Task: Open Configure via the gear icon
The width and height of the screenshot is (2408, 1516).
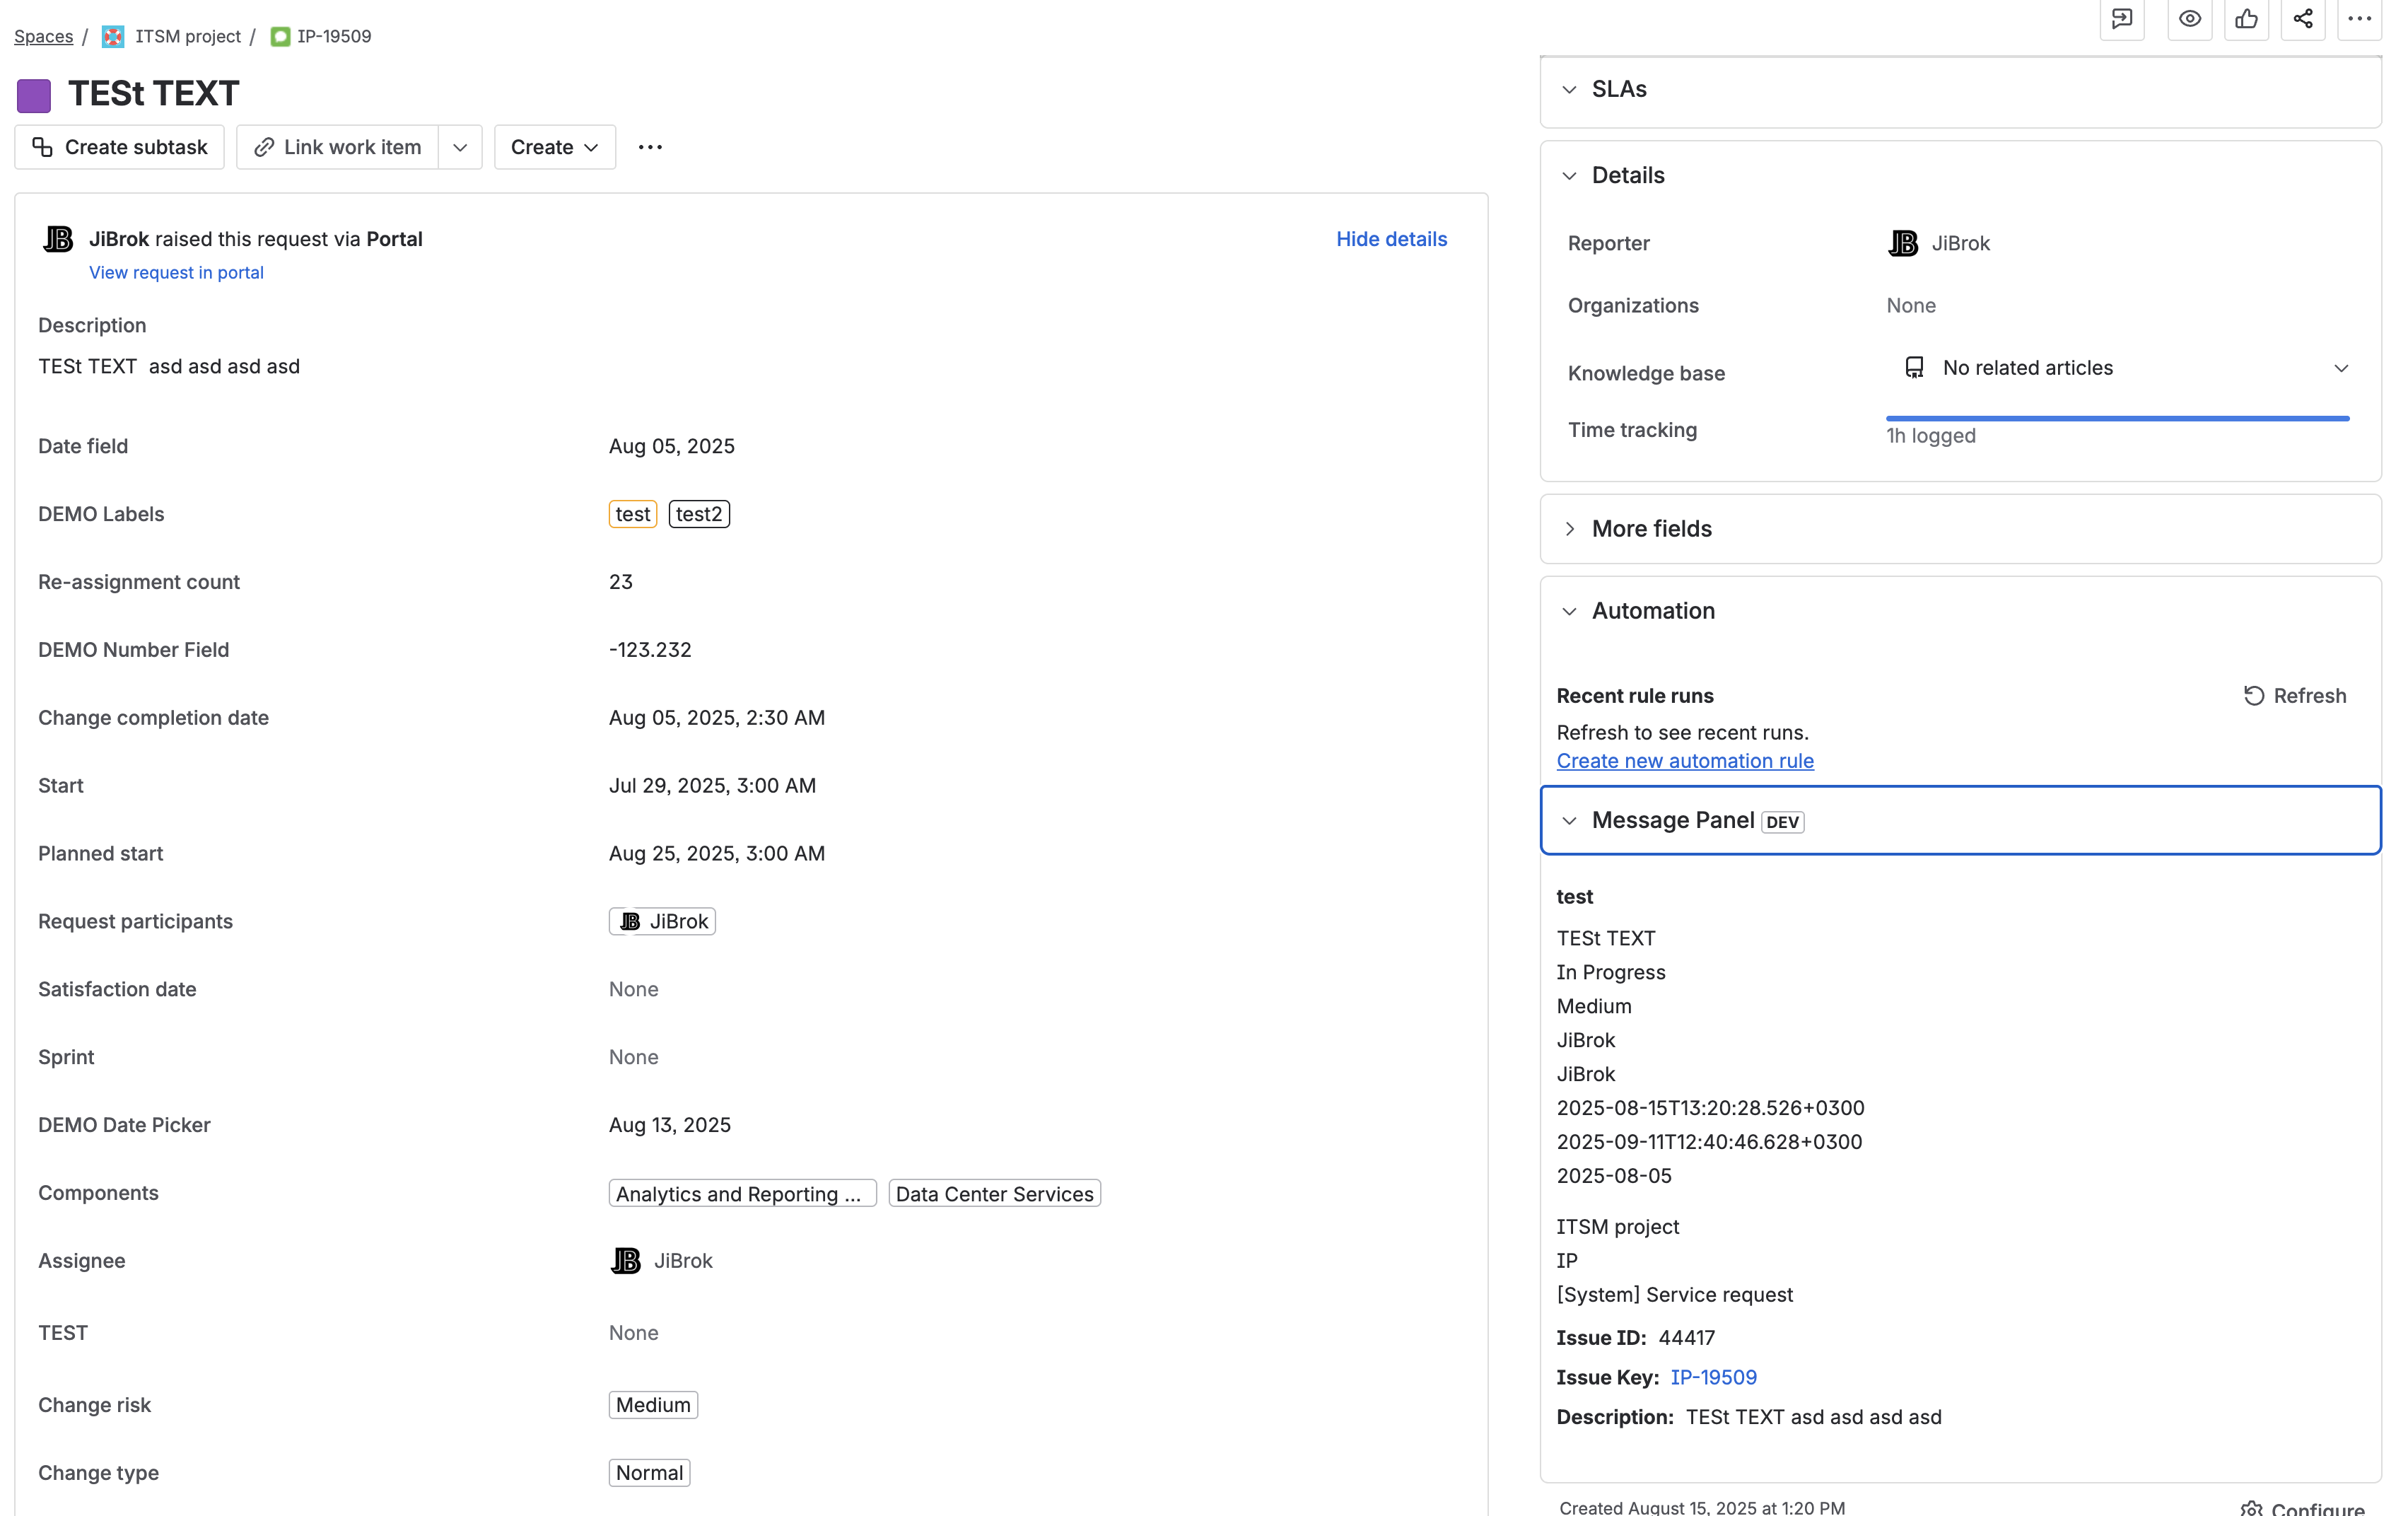Action: [2252, 1508]
